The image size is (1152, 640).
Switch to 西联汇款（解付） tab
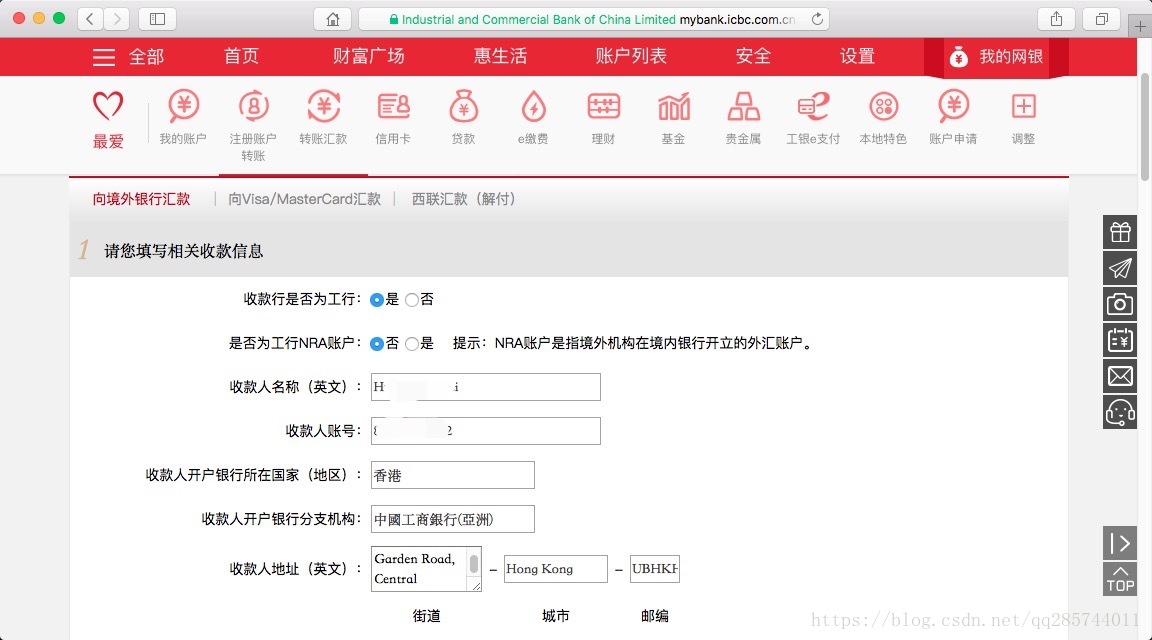coord(464,199)
